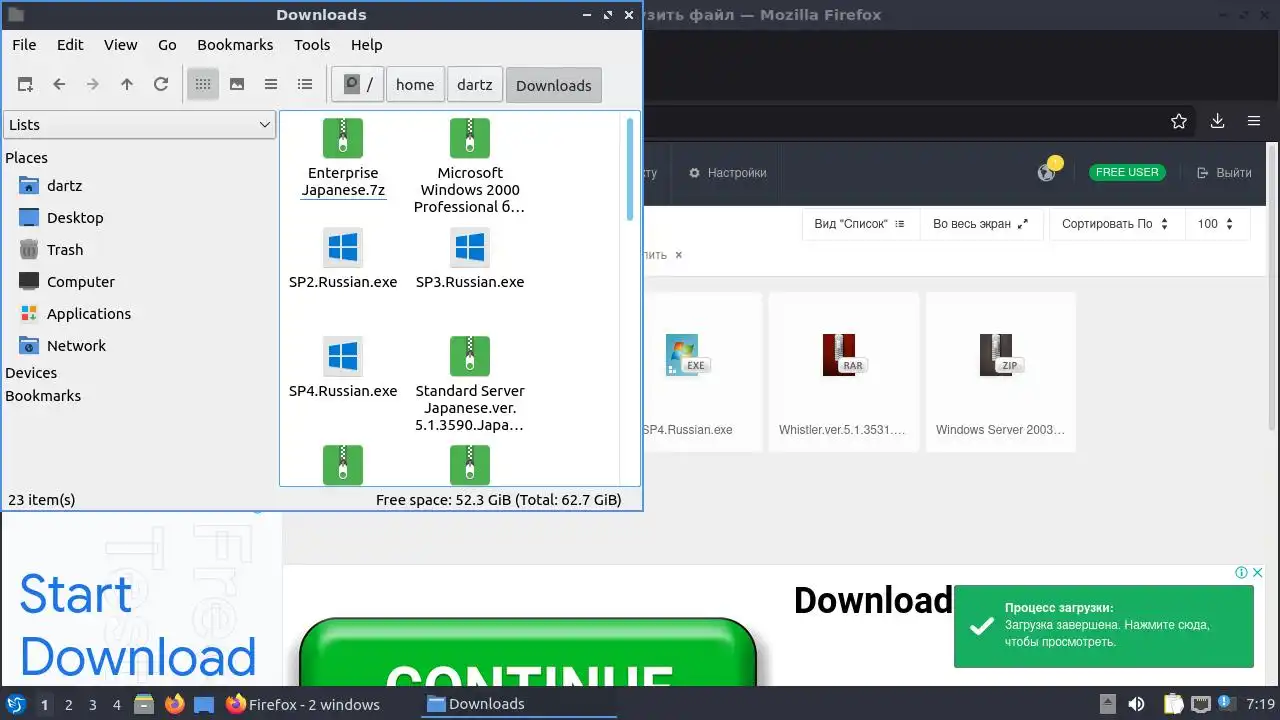Open the Tools menu
The width and height of the screenshot is (1280, 720).
[312, 45]
